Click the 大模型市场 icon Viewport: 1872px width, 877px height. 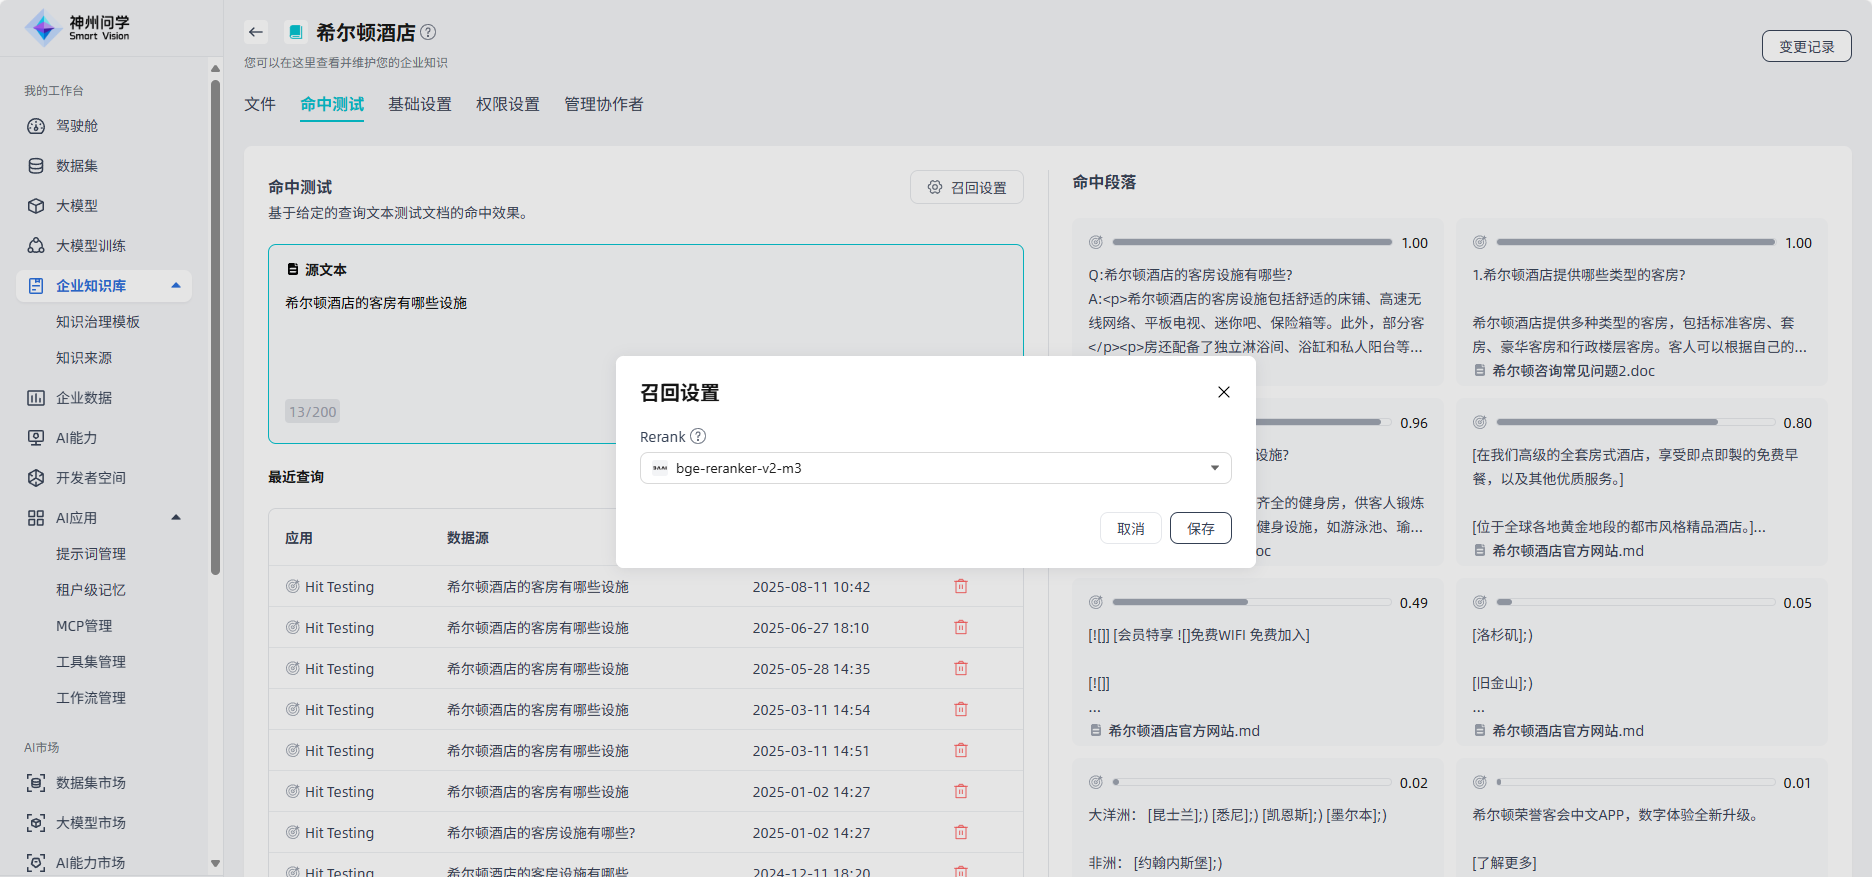(x=36, y=823)
